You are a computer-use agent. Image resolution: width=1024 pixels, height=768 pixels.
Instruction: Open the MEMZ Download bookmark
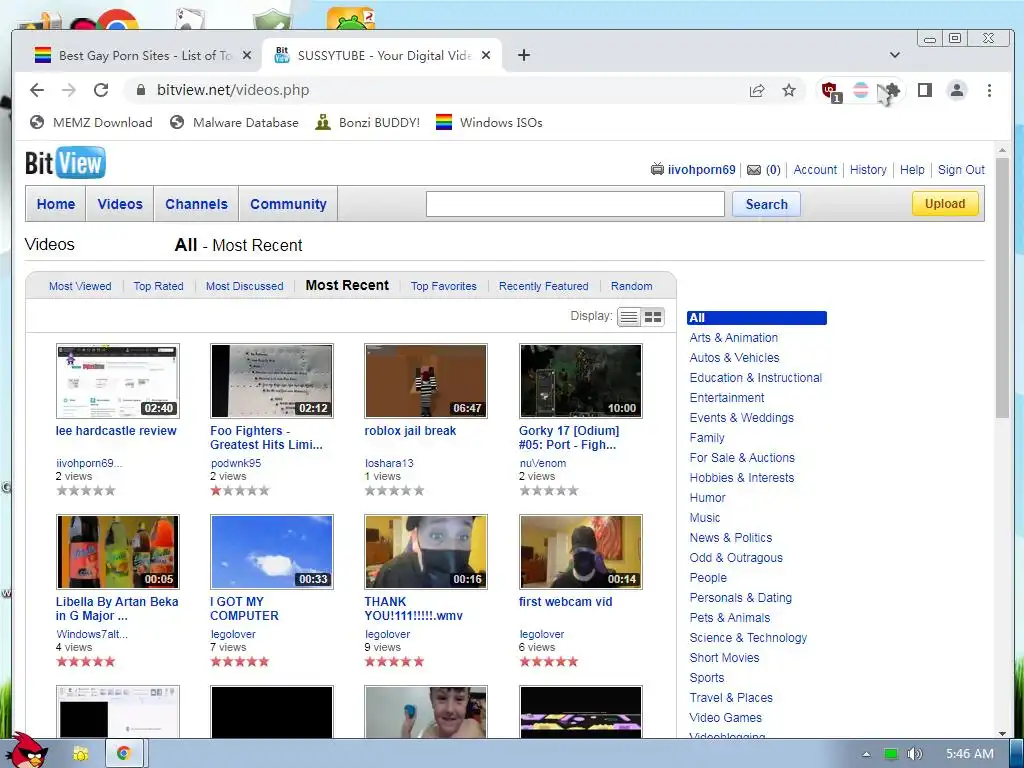click(x=91, y=123)
